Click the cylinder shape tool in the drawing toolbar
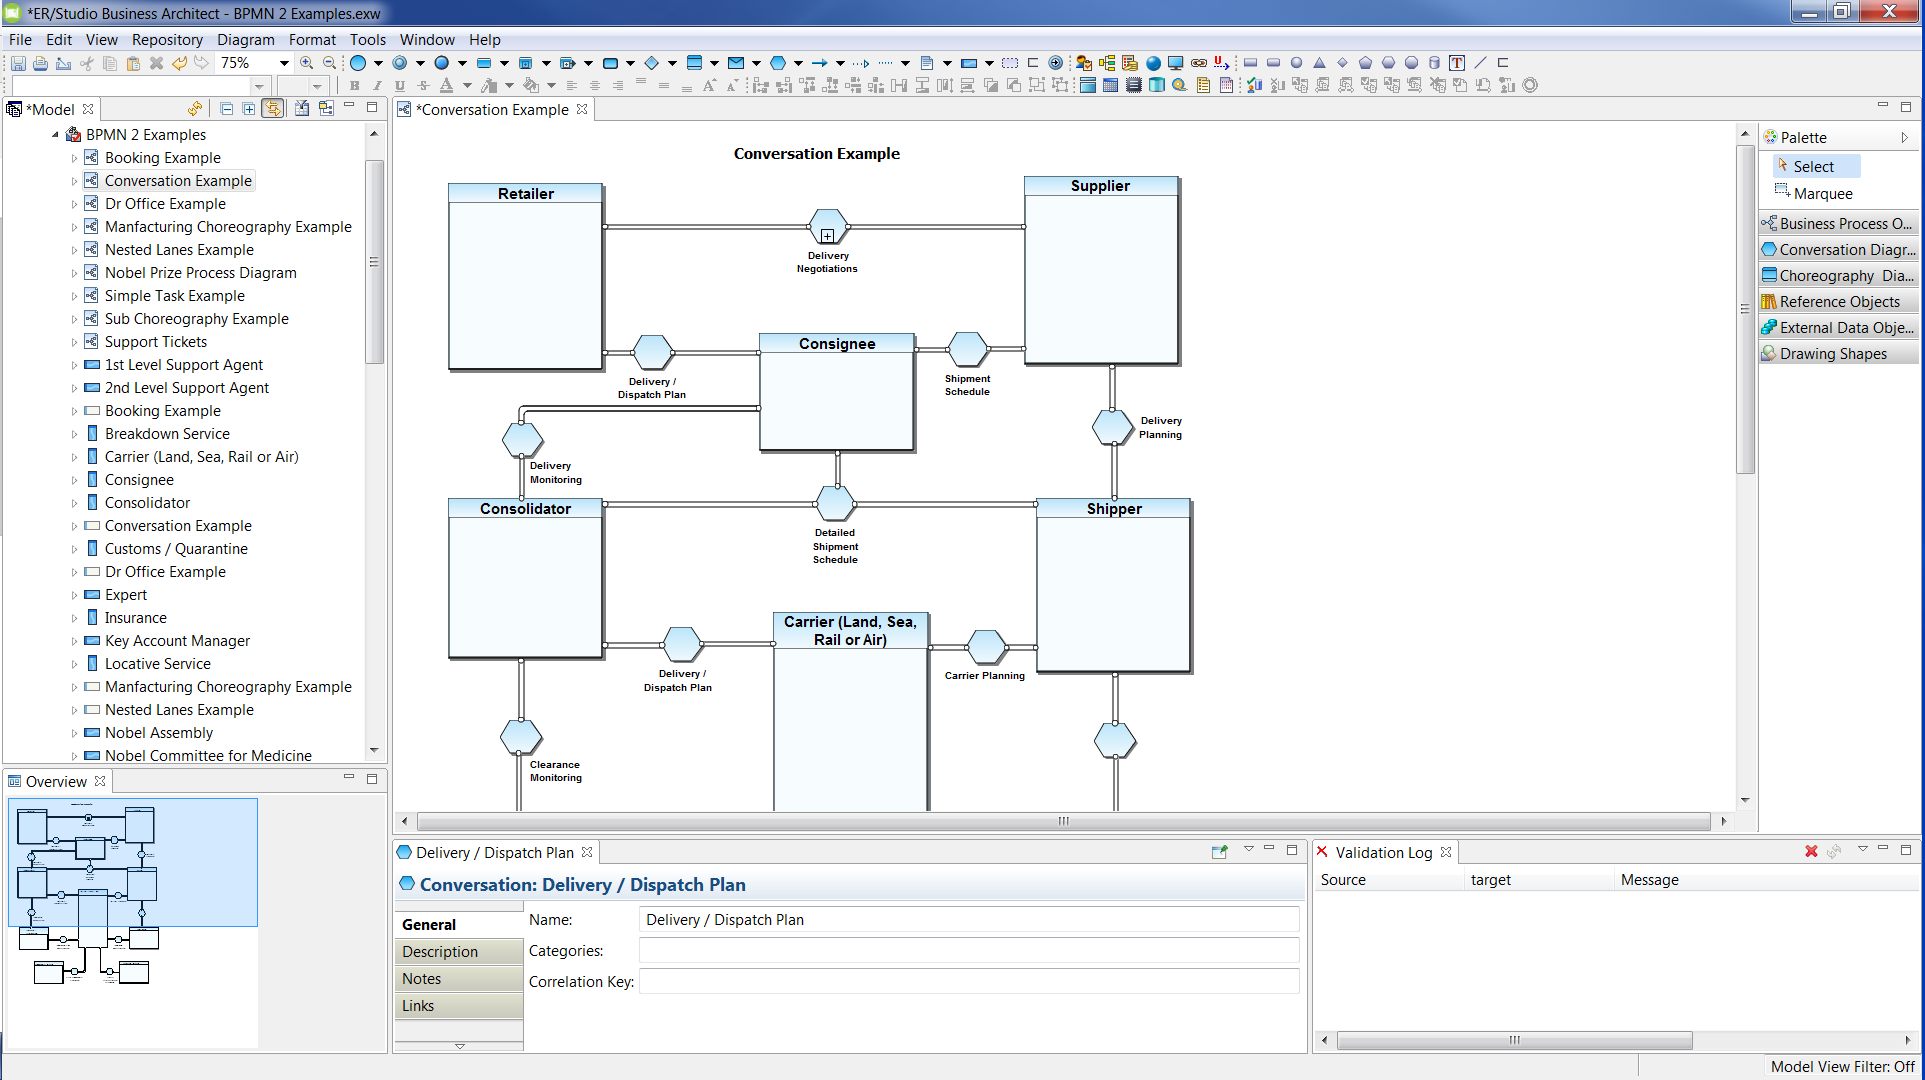Image resolution: width=1925 pixels, height=1080 pixels. click(x=1433, y=62)
